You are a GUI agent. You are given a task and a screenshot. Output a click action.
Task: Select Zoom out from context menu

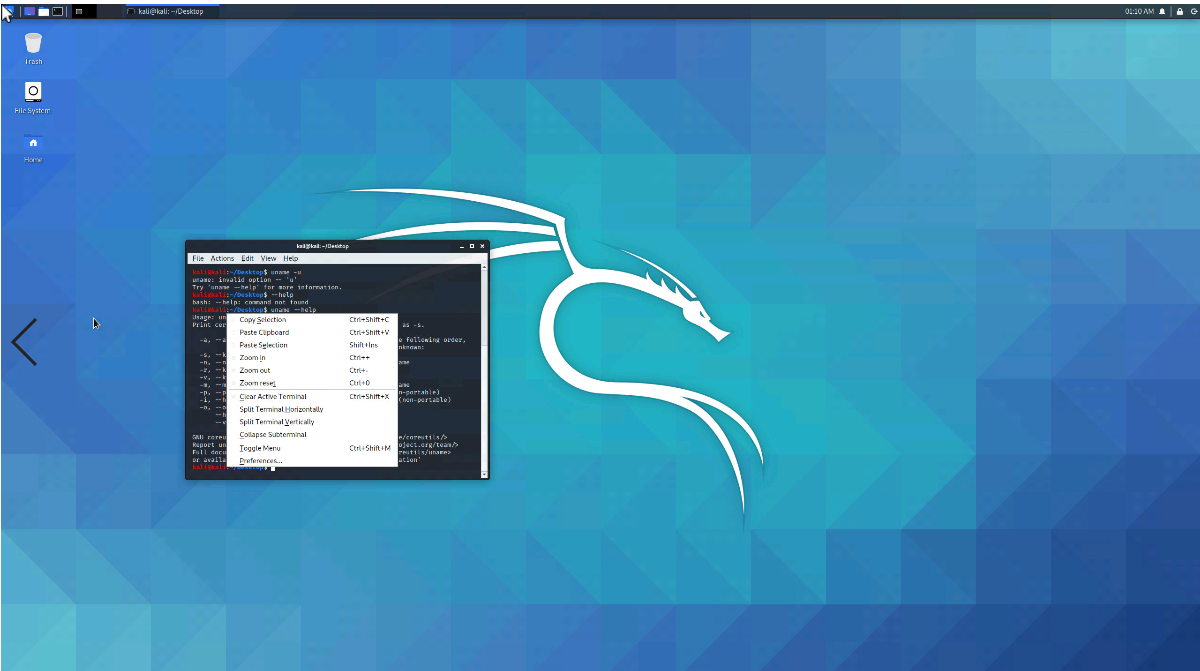[313, 370]
